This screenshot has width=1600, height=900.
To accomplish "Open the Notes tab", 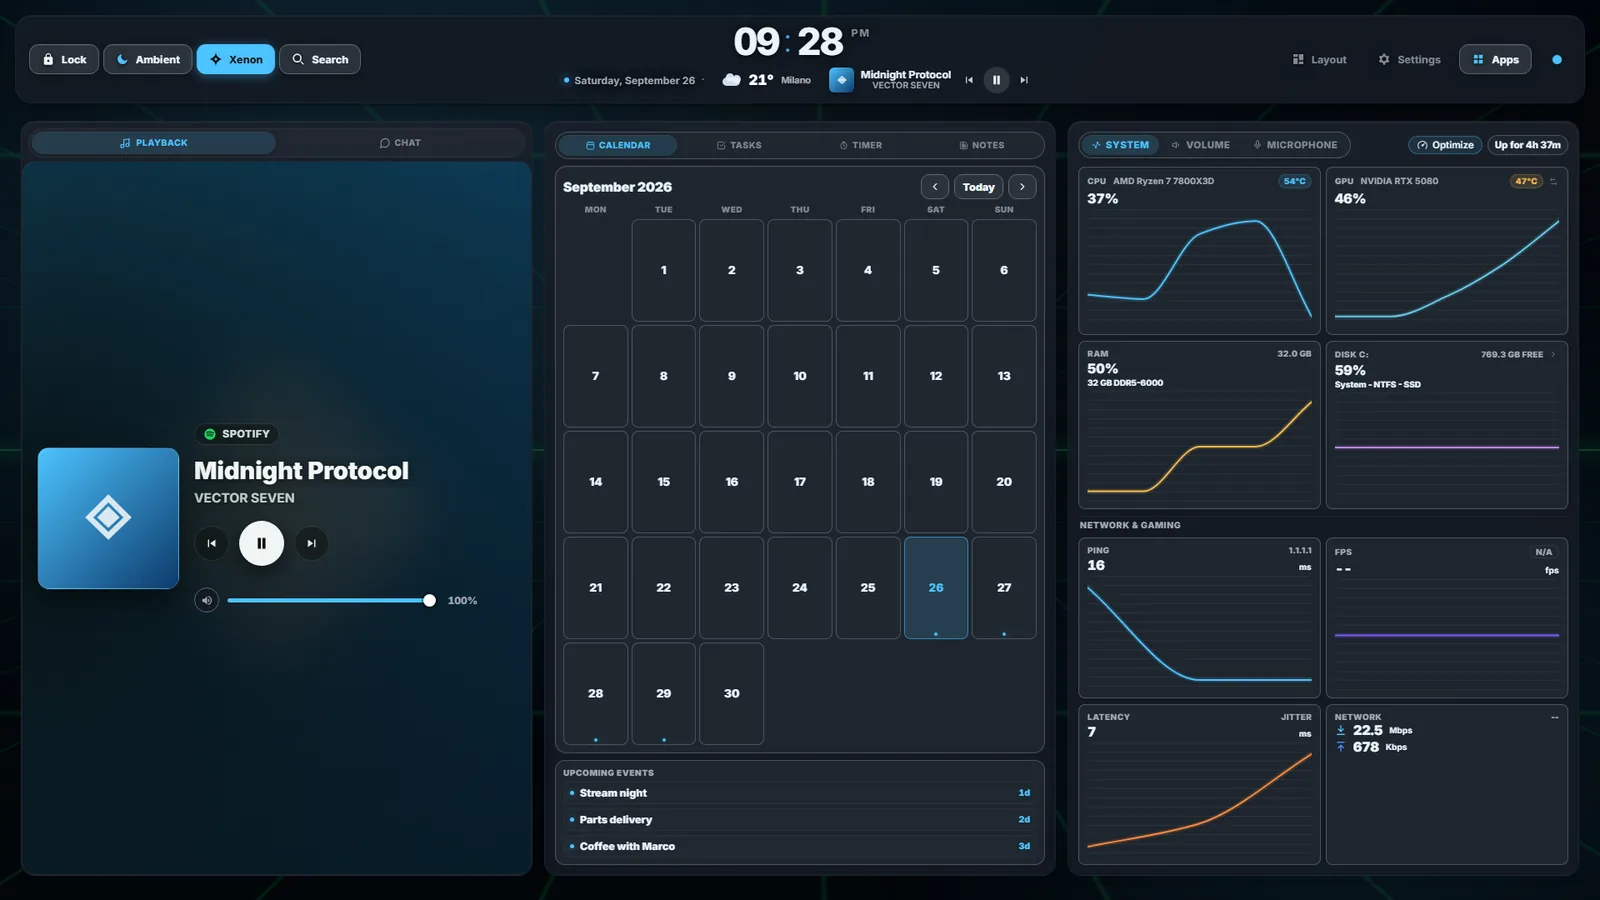I will (981, 145).
